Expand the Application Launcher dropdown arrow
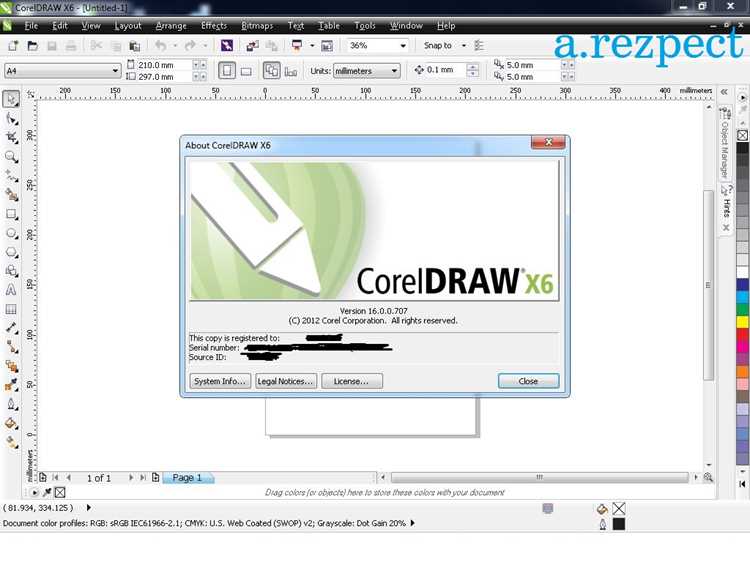750x562 pixels. [312, 46]
